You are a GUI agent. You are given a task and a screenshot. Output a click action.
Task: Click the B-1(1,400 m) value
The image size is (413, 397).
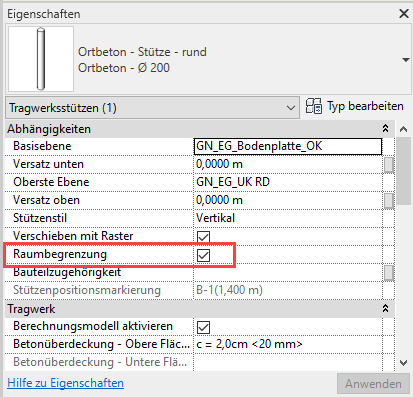pos(229,290)
